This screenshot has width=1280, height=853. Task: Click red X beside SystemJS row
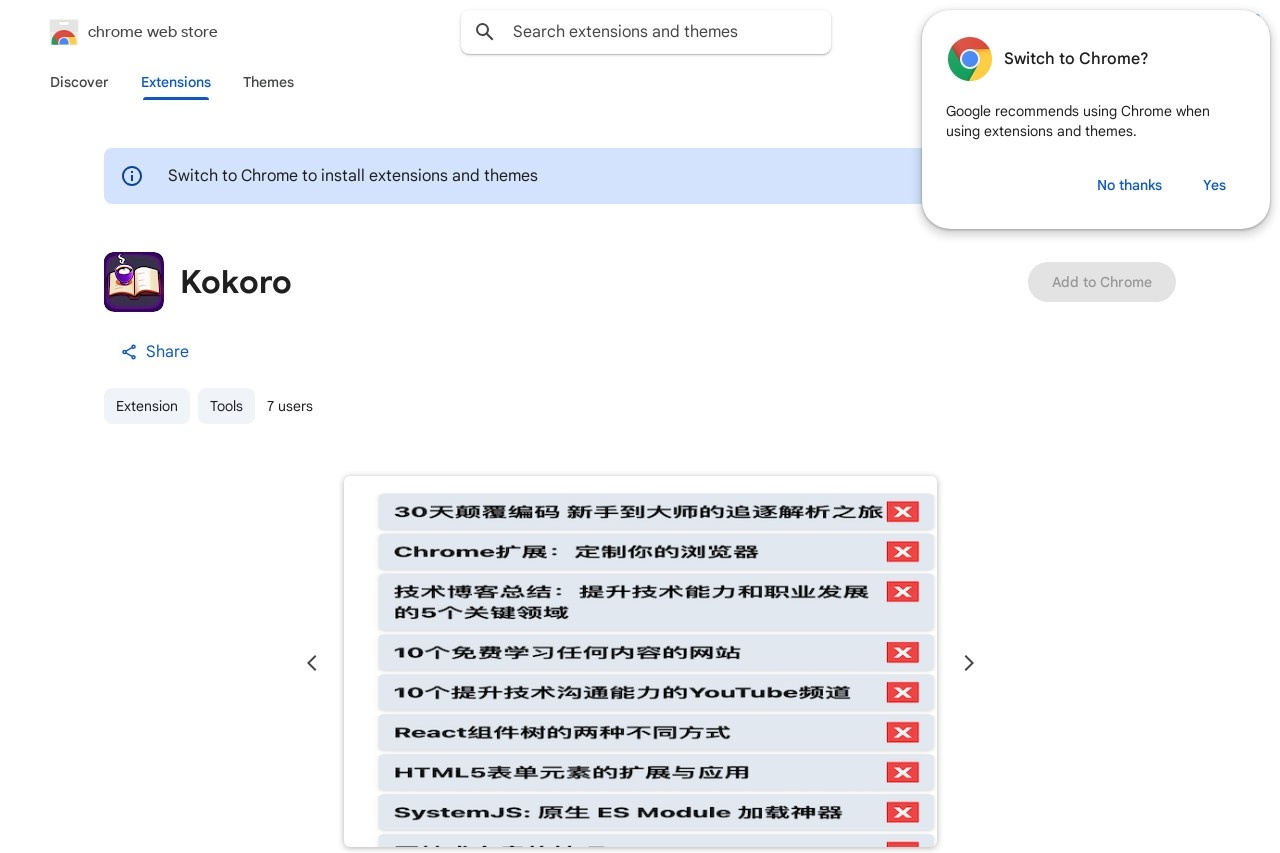click(x=902, y=813)
